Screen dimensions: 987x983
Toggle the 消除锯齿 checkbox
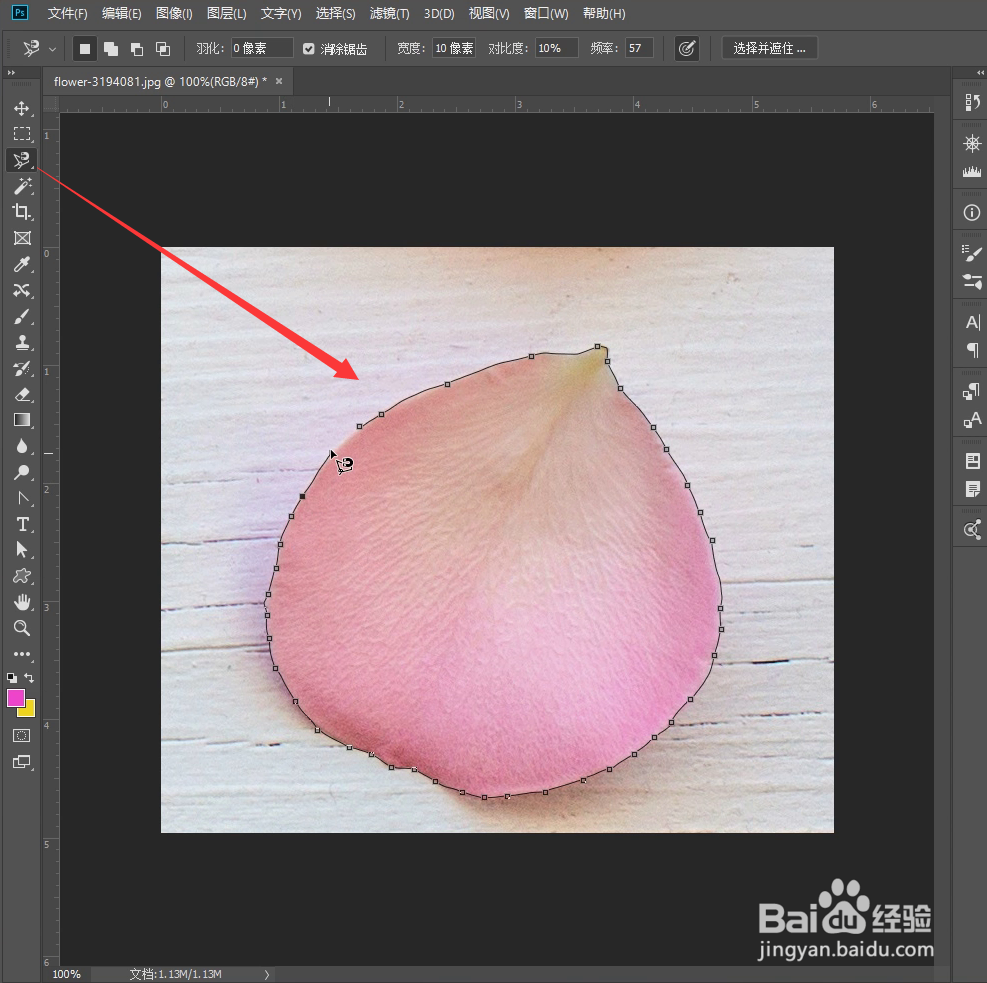click(x=308, y=47)
